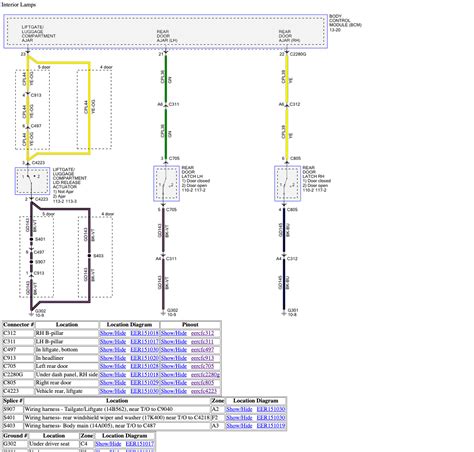Toggle Location Diagram Show/Hide for connector C705
Image resolution: width=474 pixels, height=452 pixels.
point(113,366)
